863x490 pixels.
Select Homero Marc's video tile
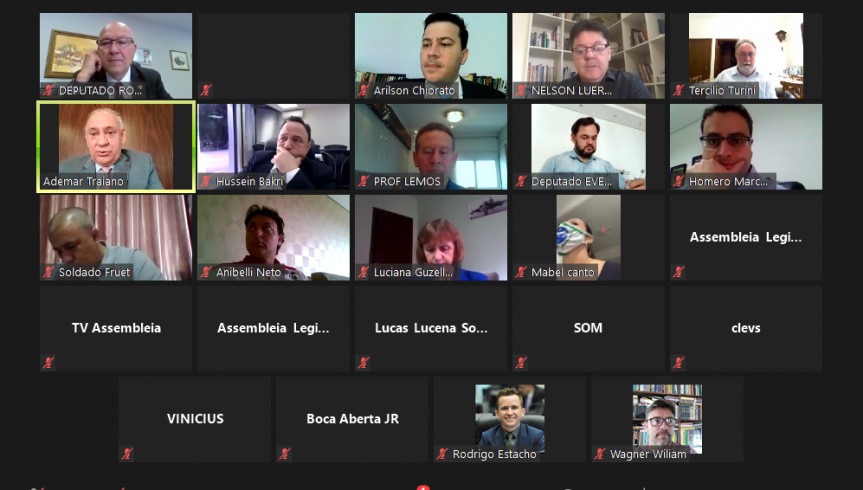tap(746, 146)
